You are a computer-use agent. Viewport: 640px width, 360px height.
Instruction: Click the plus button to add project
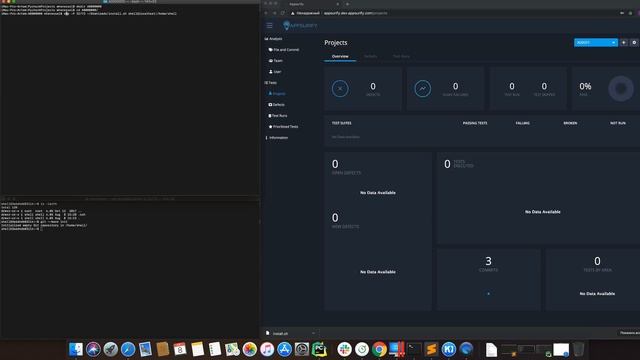624,42
